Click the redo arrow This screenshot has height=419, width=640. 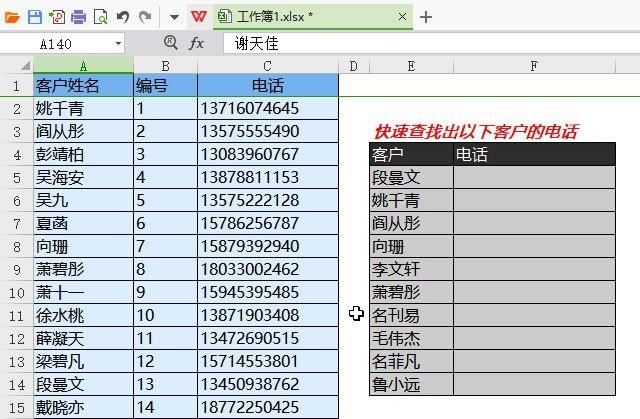pyautogui.click(x=145, y=17)
